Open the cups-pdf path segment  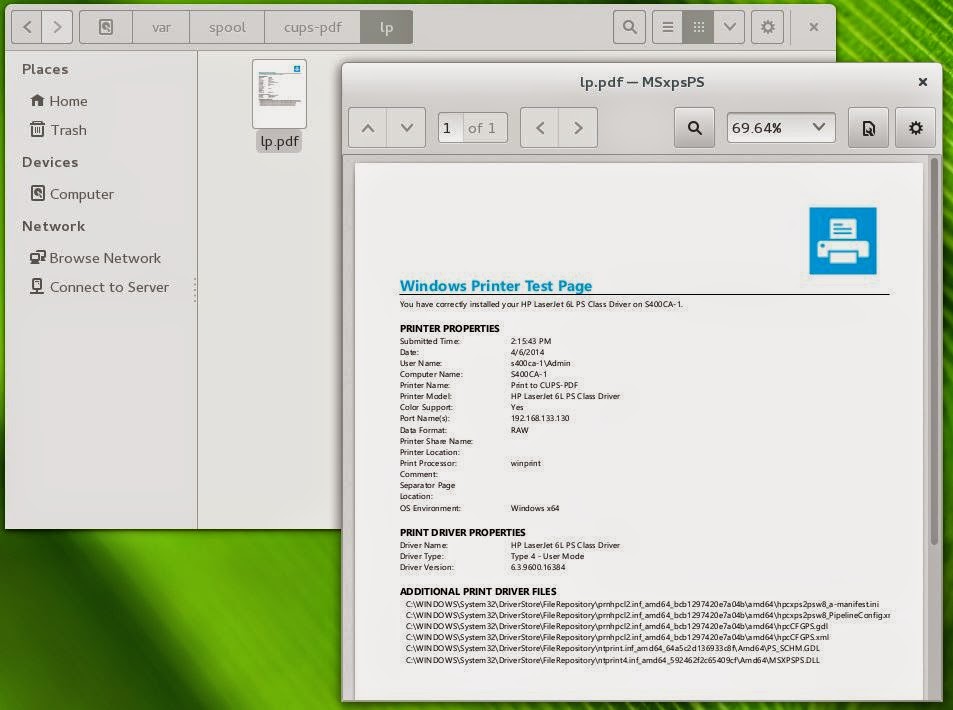(312, 27)
